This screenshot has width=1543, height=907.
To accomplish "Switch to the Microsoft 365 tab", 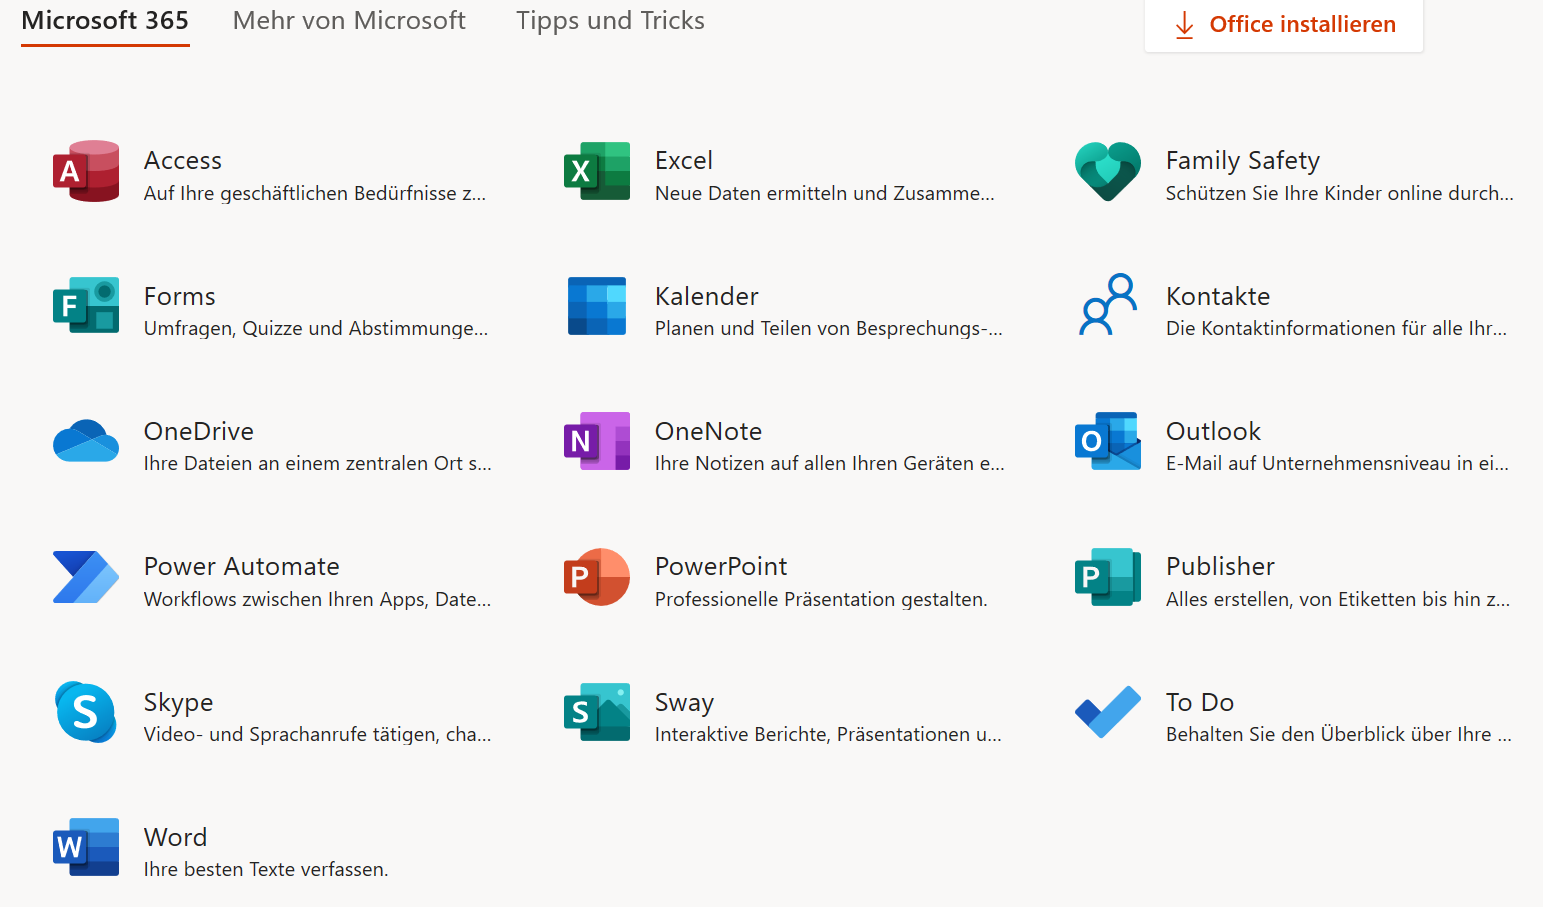I will point(105,21).
